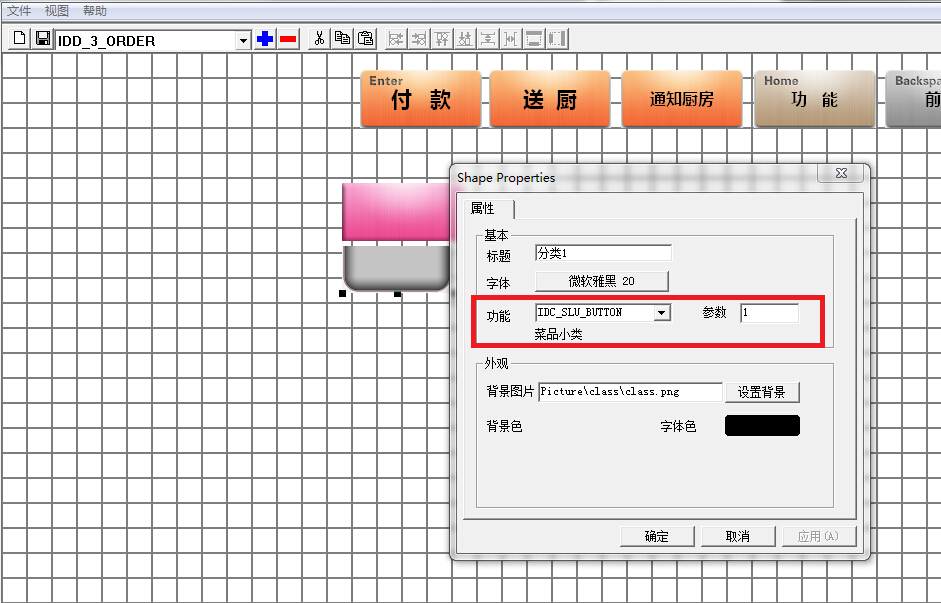Viewport: 941px width, 603px height.
Task: Click the Copy icon in toolbar
Action: pos(343,39)
